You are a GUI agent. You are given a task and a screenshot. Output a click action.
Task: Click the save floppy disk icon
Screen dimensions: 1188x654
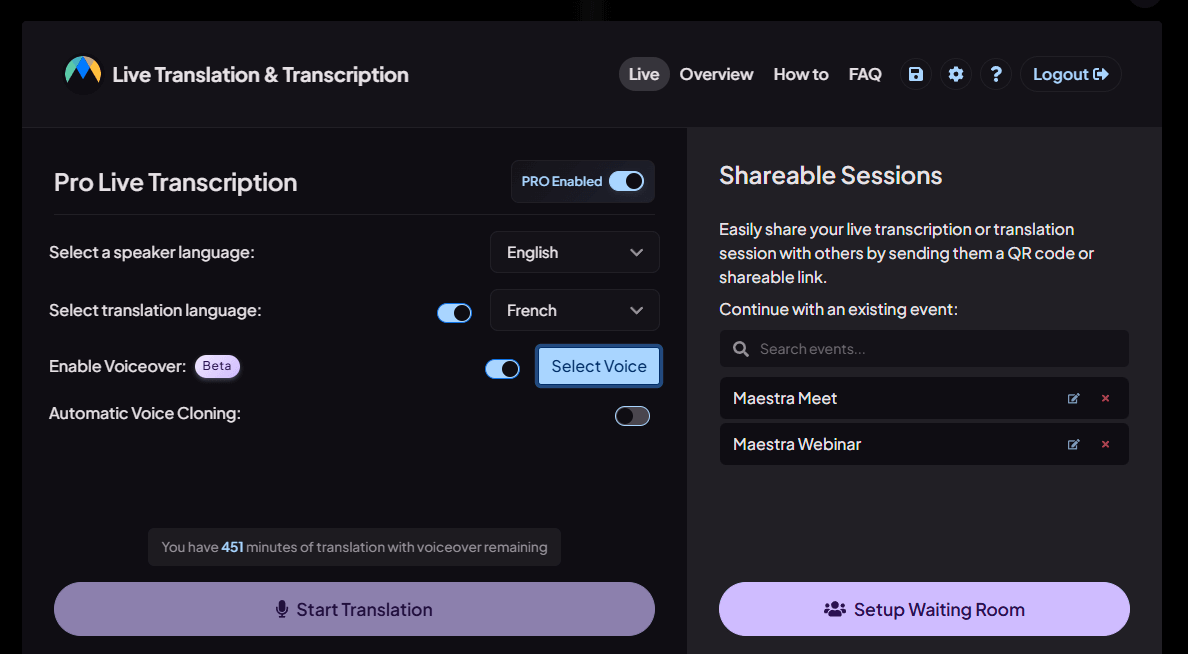916,74
